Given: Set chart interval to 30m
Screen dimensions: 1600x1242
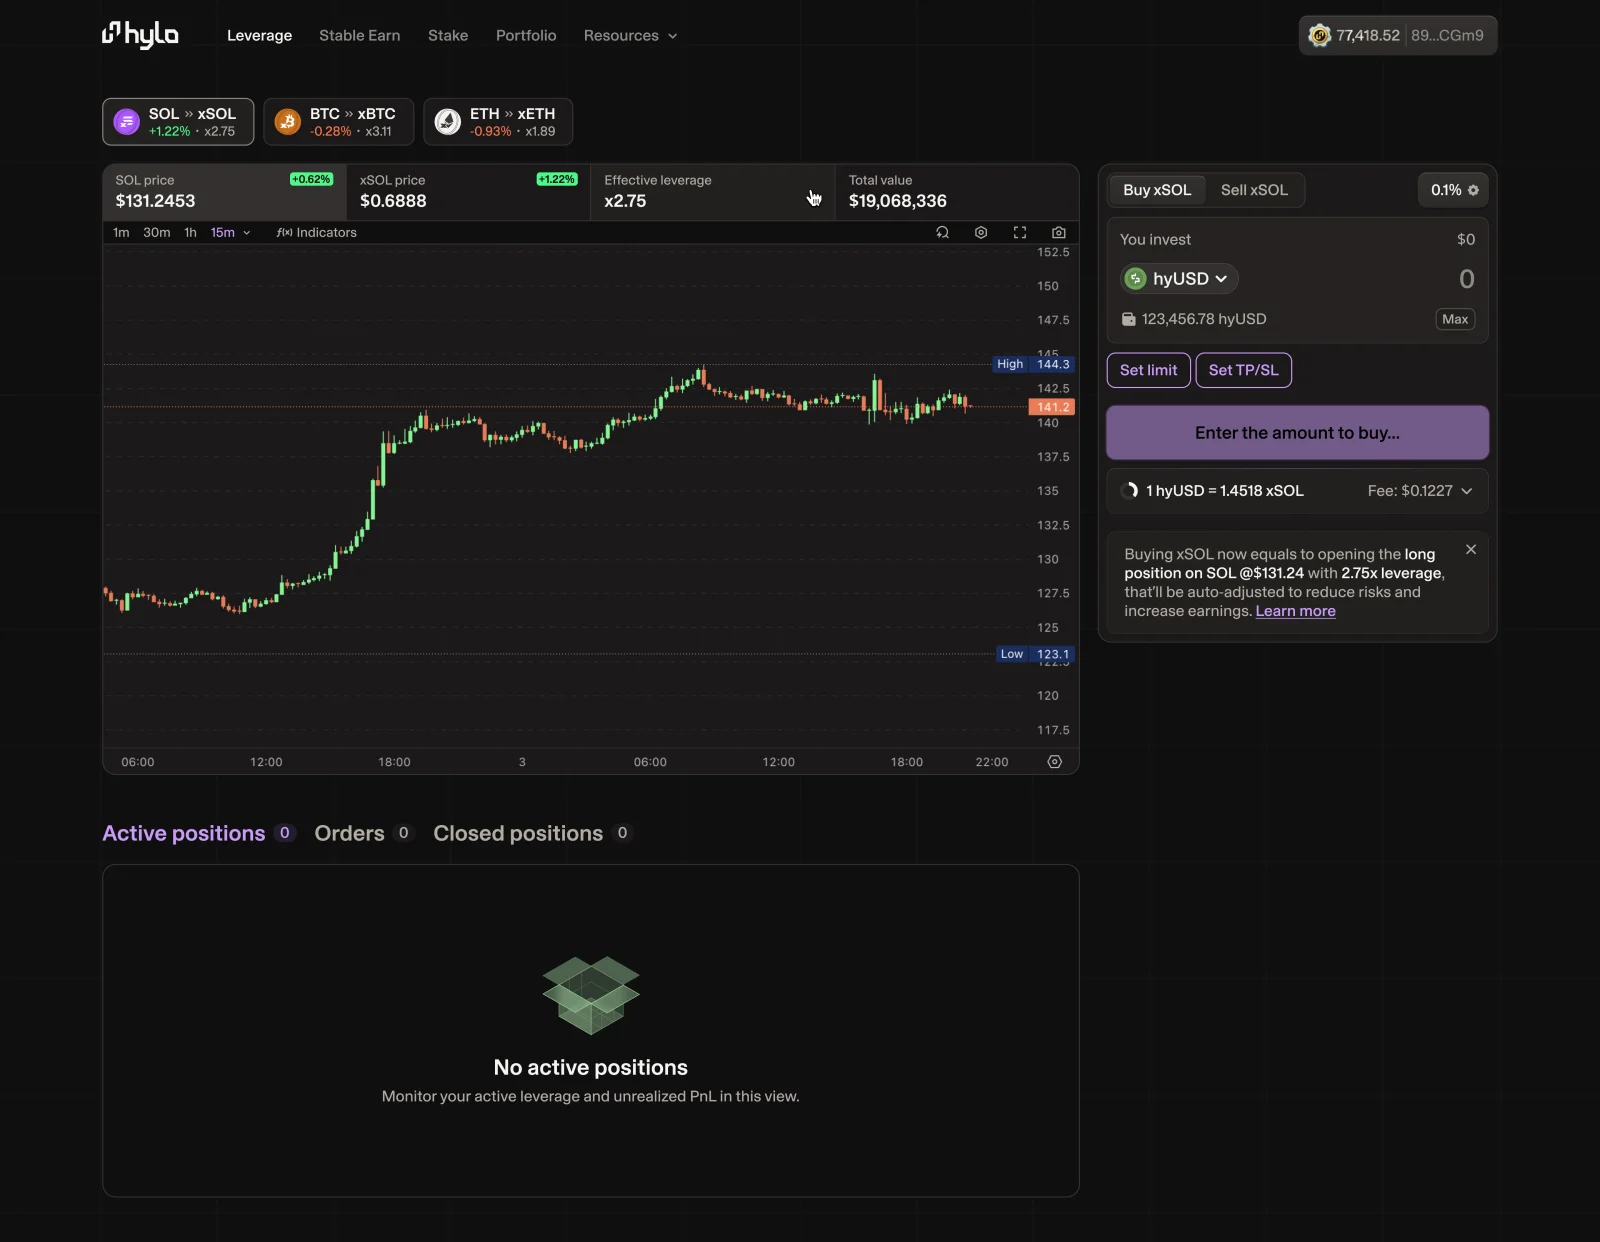Looking at the screenshot, I should pyautogui.click(x=156, y=232).
